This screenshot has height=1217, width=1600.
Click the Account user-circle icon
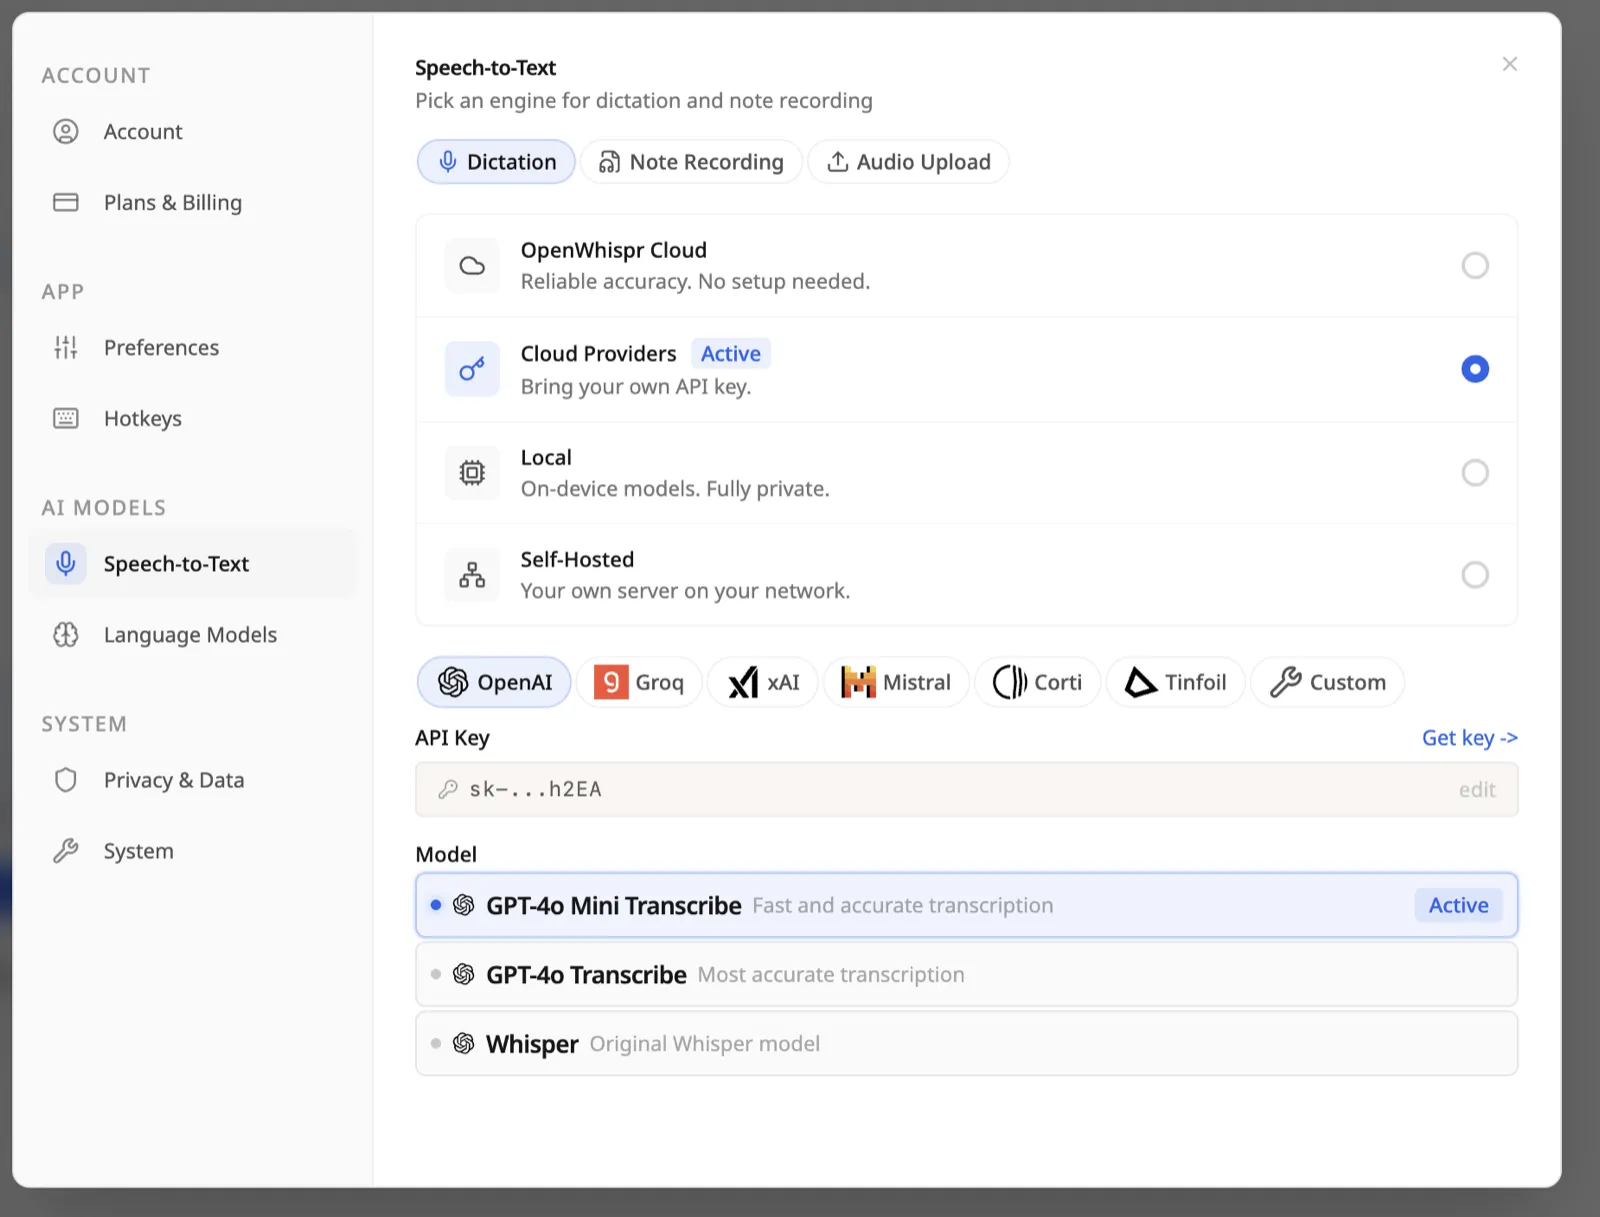tap(66, 132)
